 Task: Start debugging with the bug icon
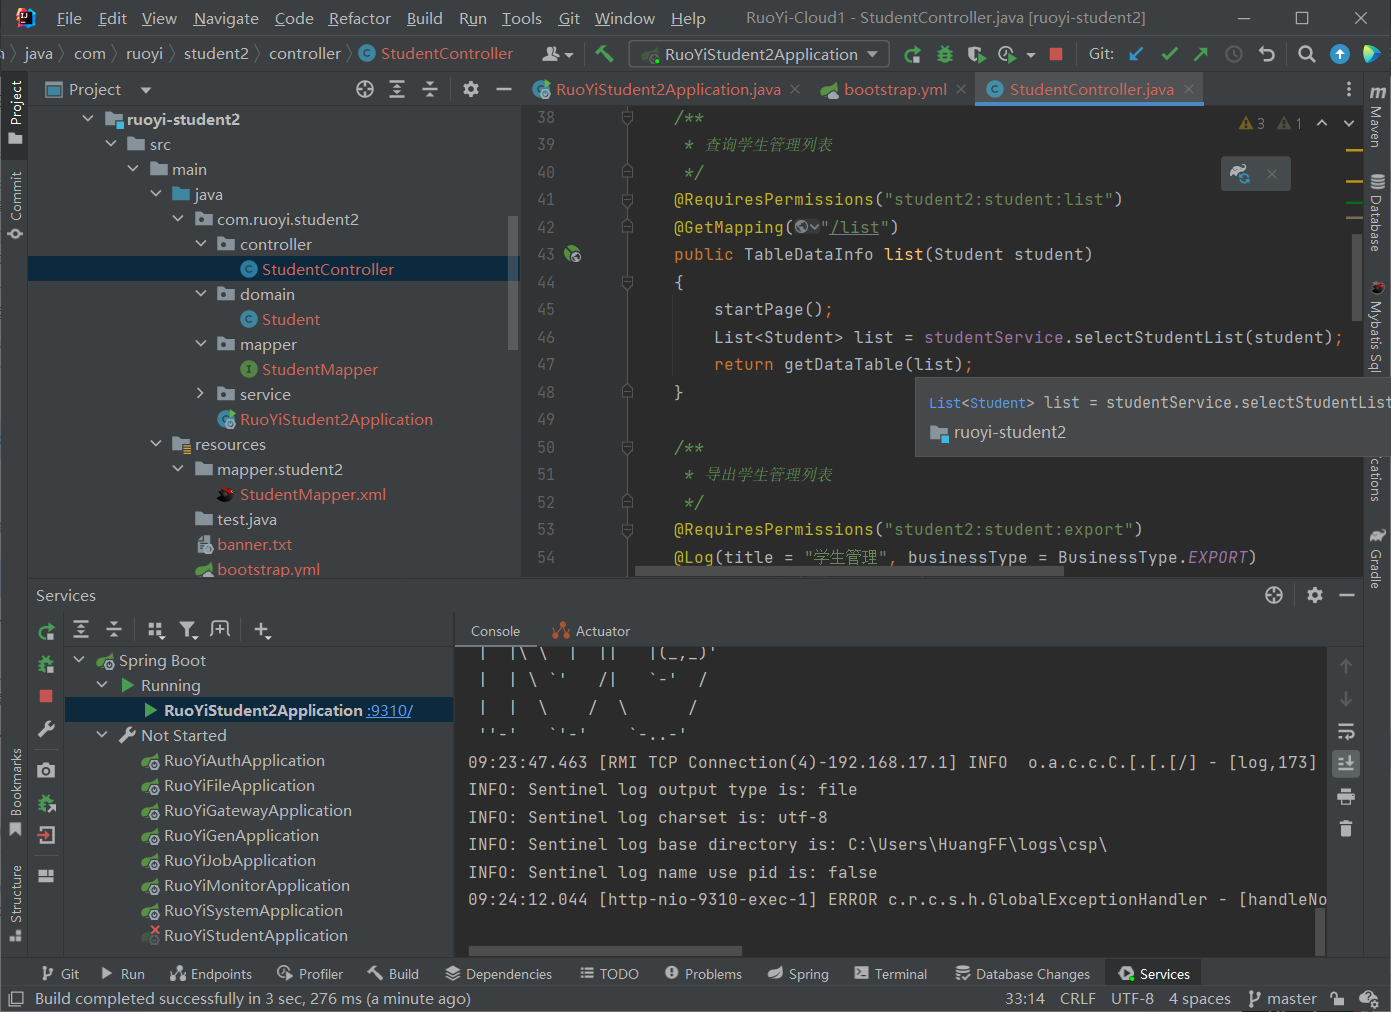point(944,54)
